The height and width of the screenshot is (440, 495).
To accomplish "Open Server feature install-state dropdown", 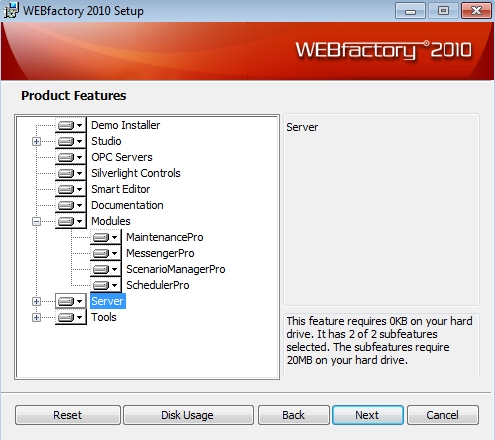I will click(70, 301).
